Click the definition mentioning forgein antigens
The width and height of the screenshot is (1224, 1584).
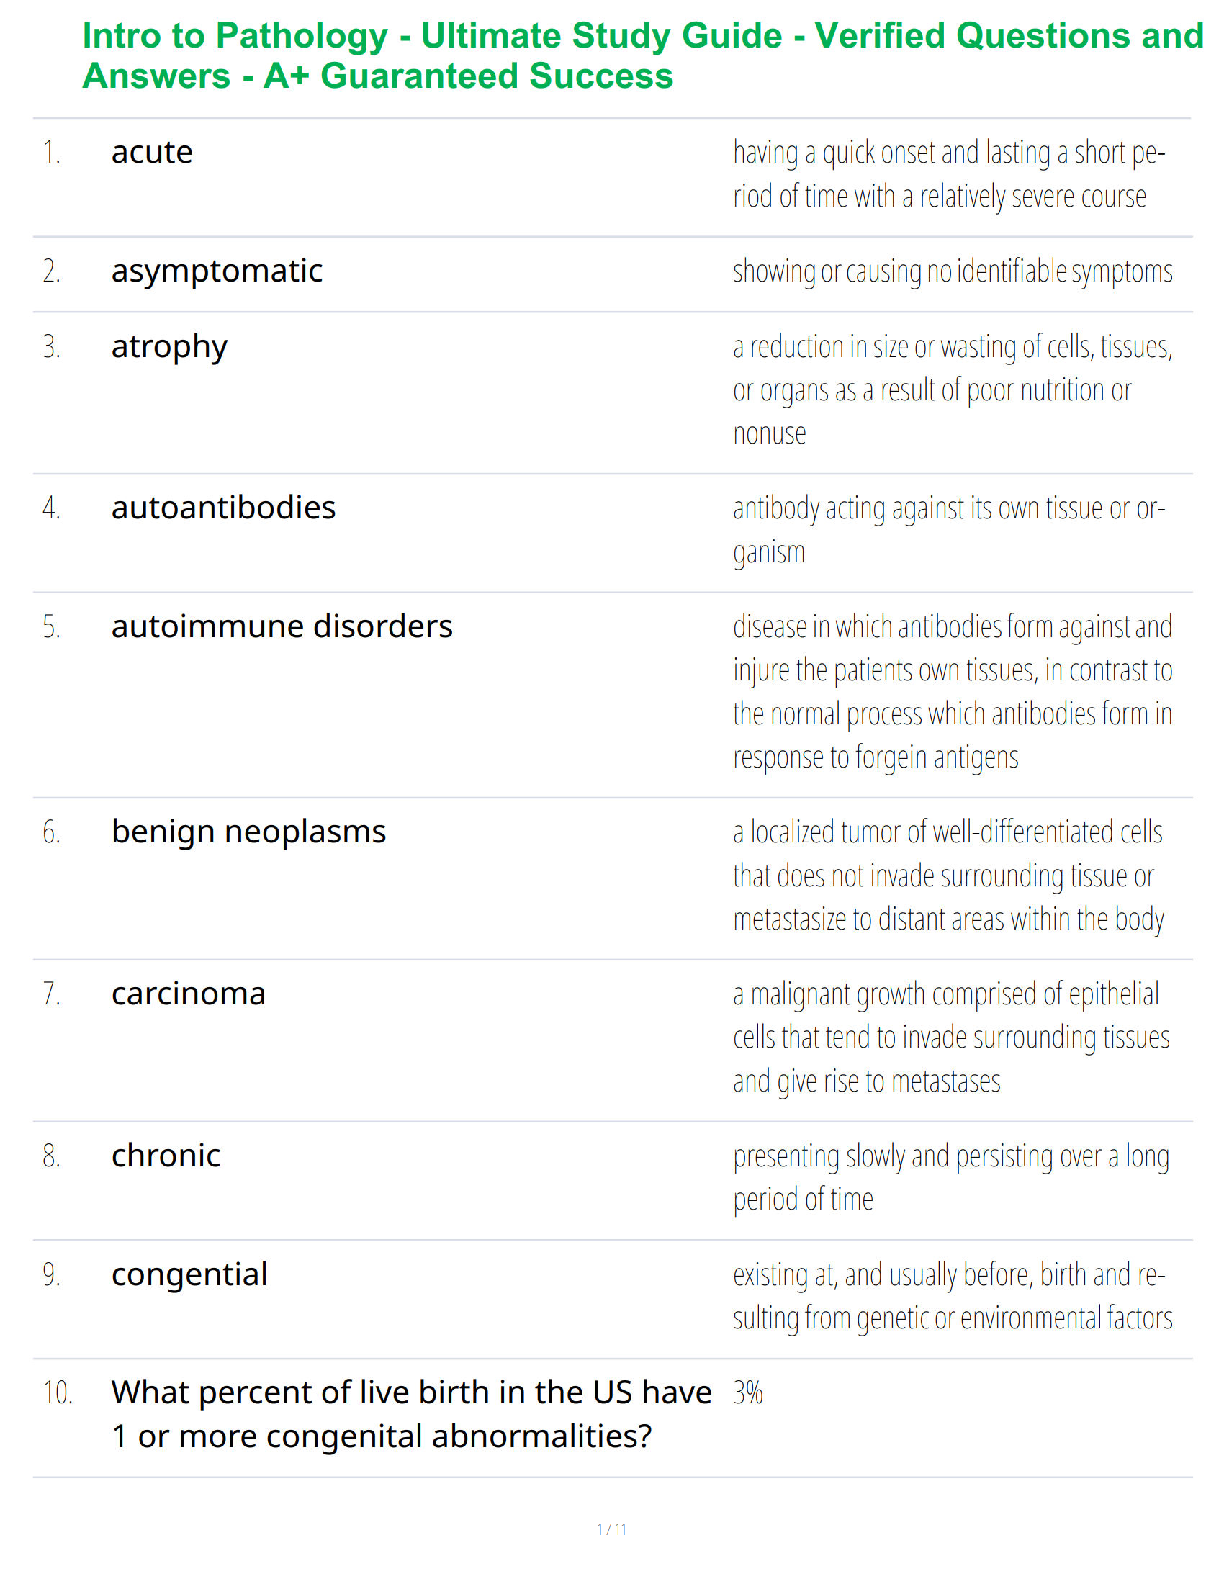tap(952, 692)
